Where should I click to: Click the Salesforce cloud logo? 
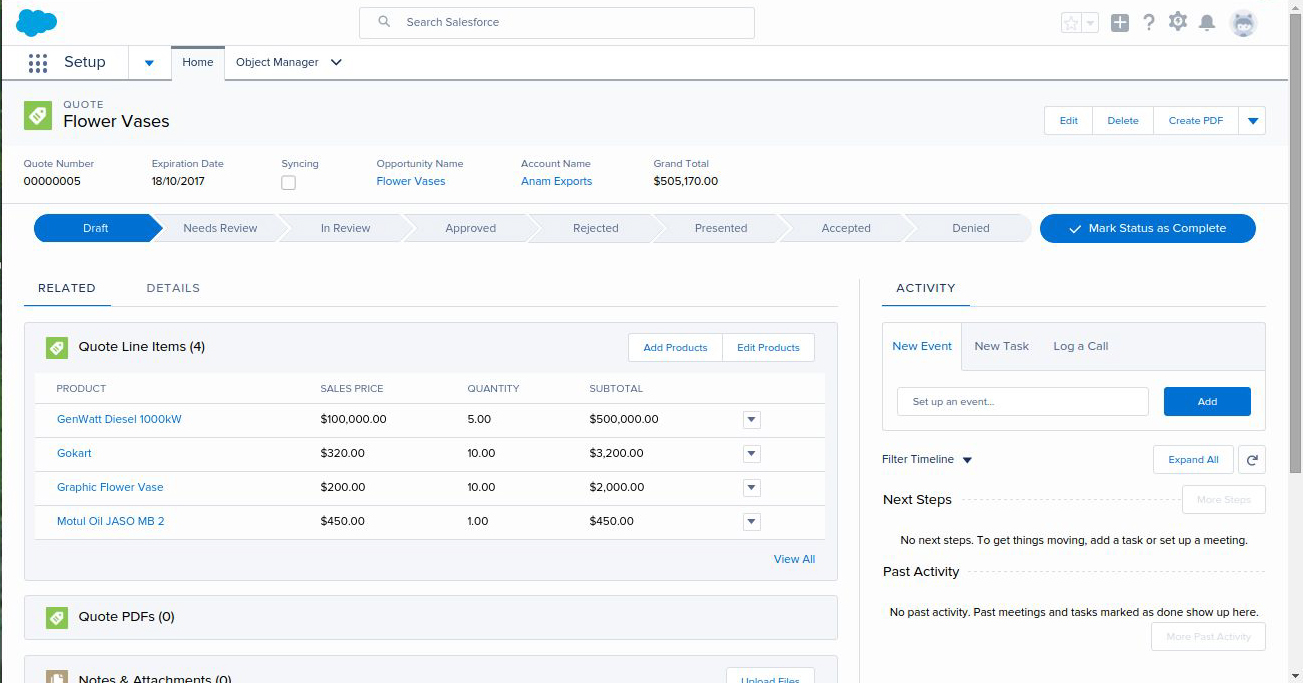[37, 22]
